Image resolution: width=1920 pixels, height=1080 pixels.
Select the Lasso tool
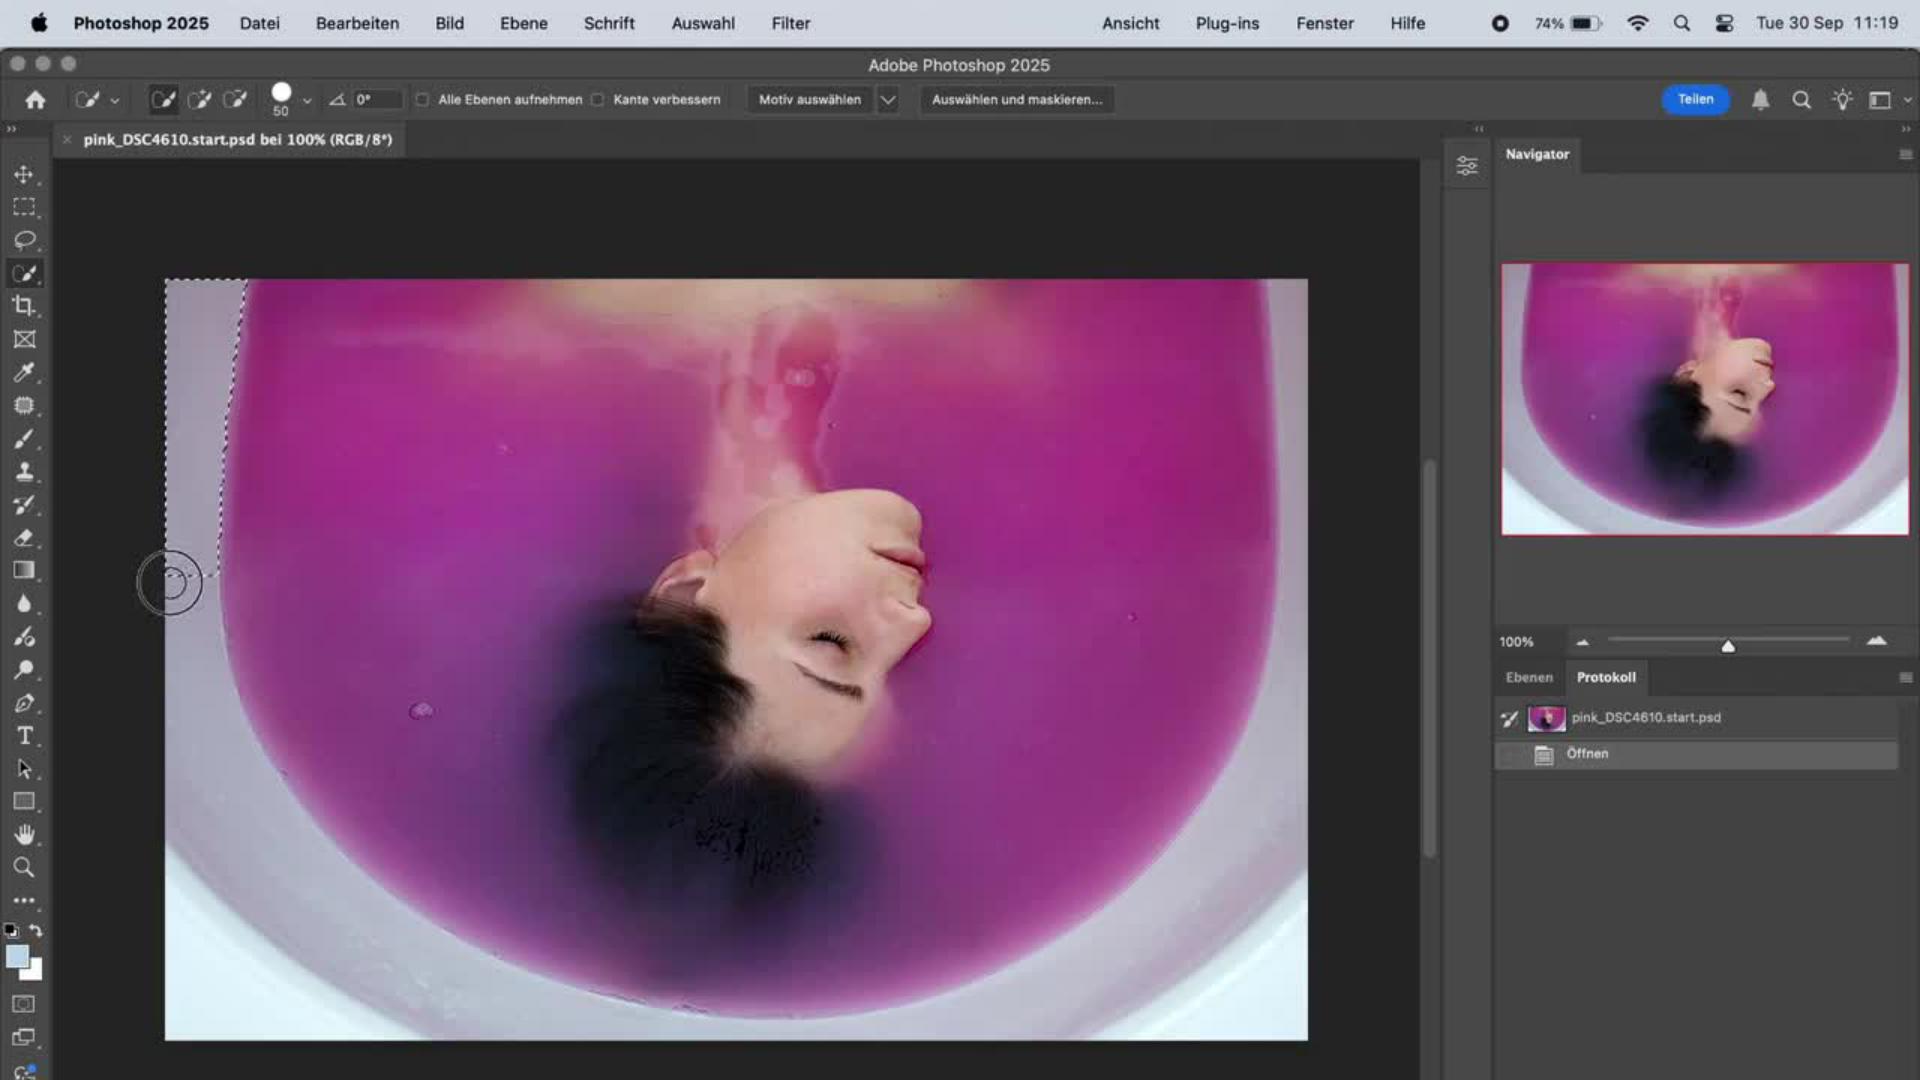coord(24,240)
